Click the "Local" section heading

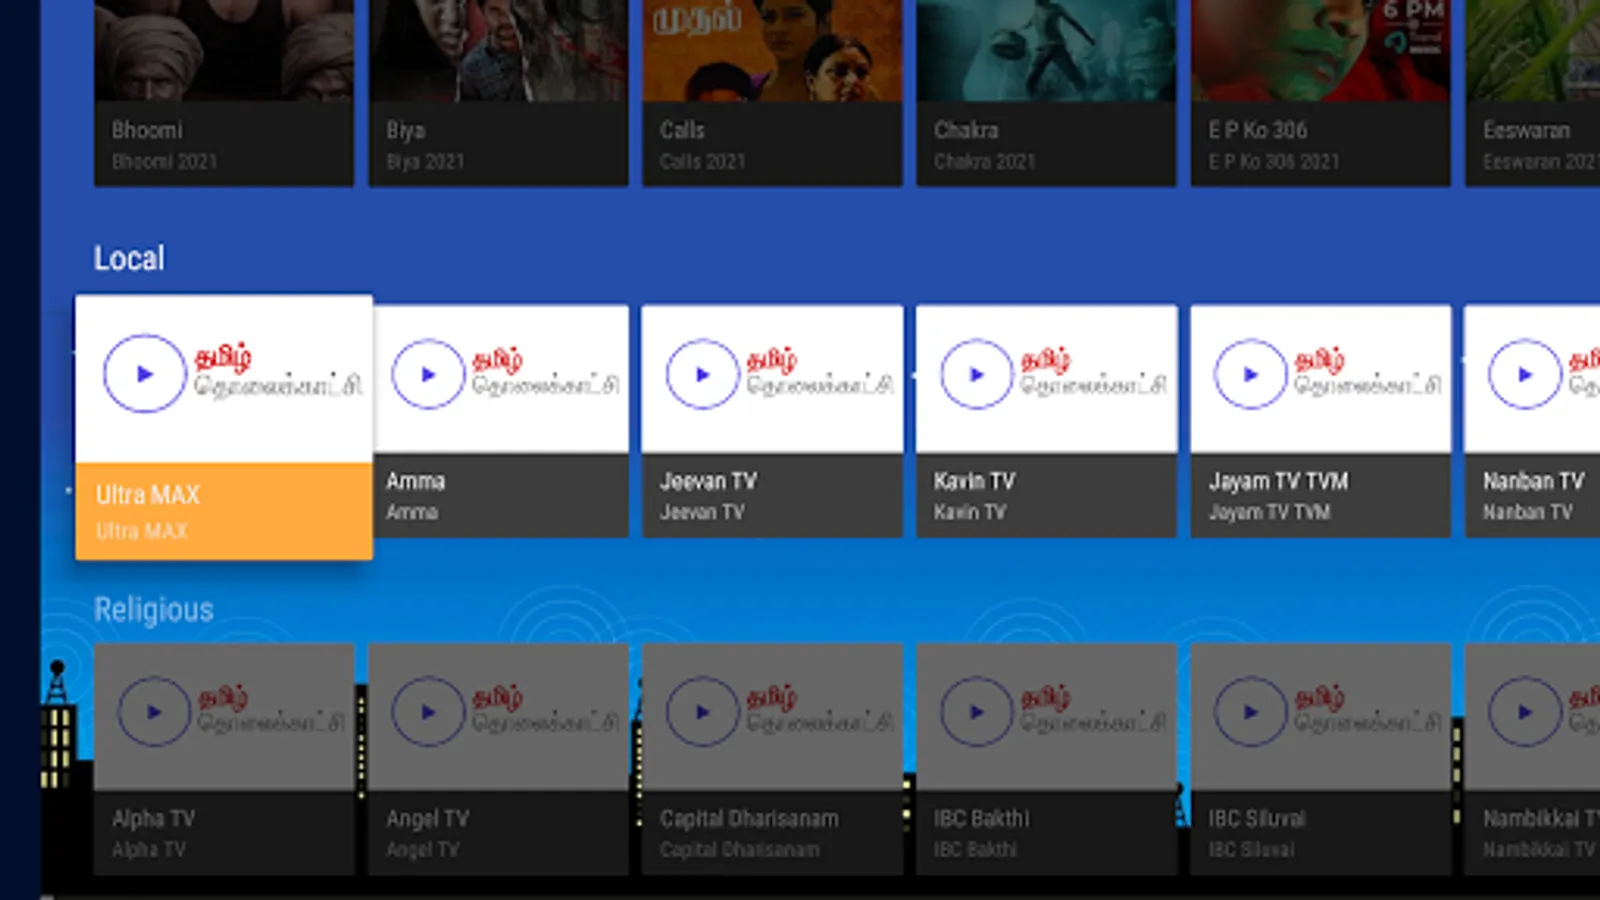(129, 258)
